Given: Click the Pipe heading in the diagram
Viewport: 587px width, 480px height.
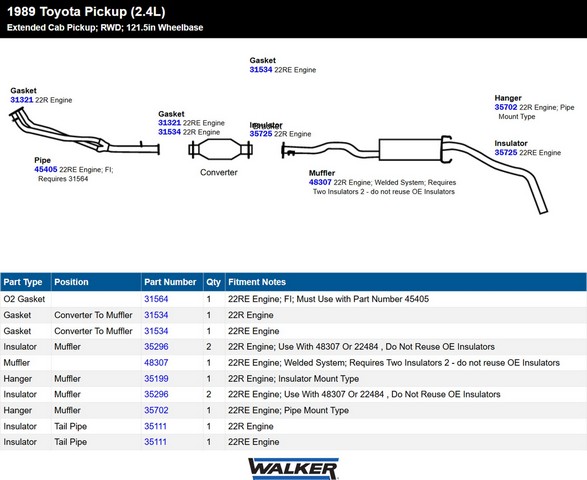Looking at the screenshot, I should tap(42, 160).
